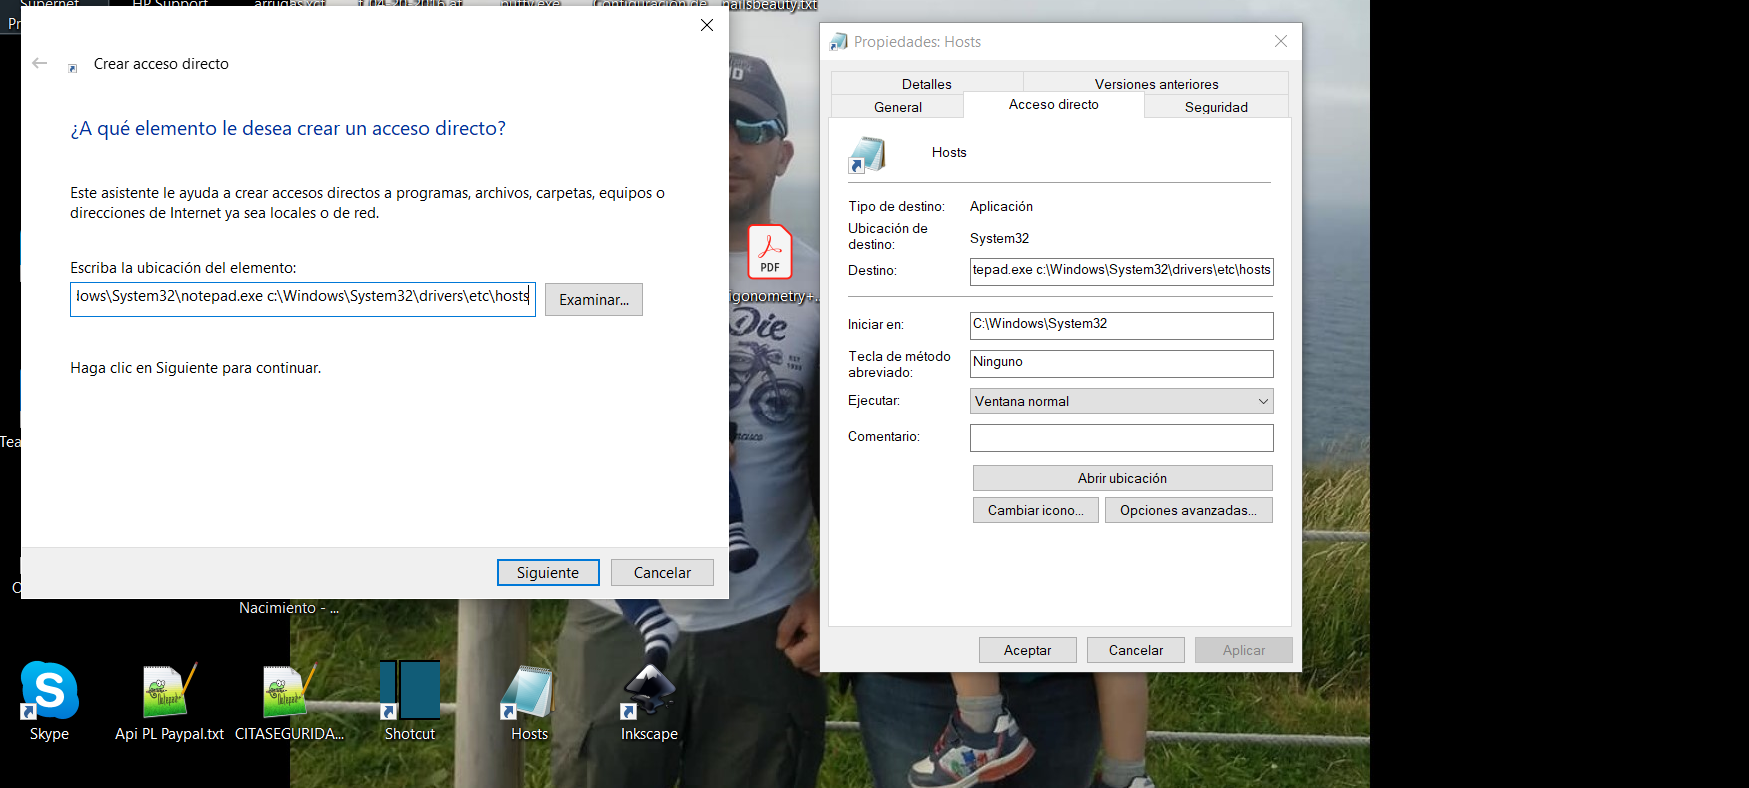Open the Seguridad tab

click(x=1215, y=107)
